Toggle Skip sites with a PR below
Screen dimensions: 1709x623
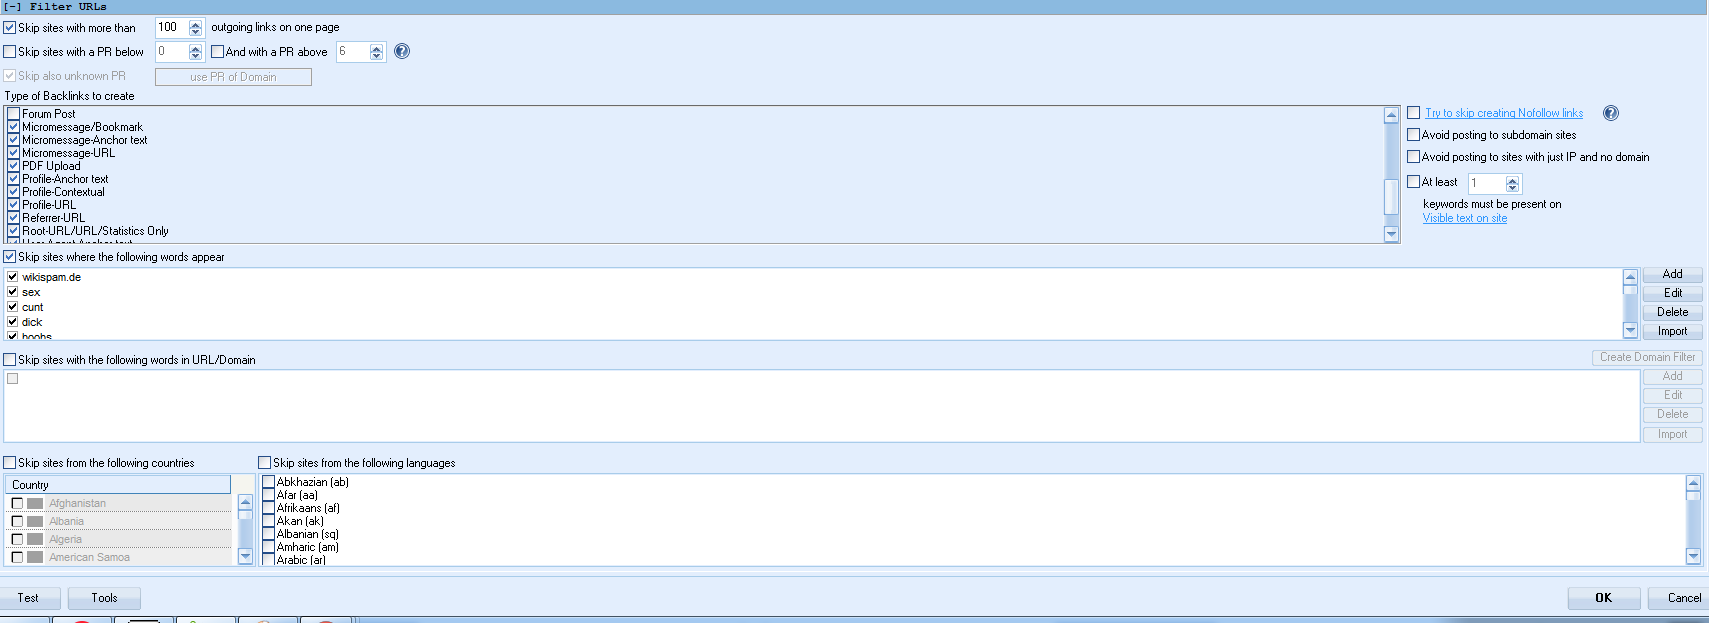tap(10, 52)
